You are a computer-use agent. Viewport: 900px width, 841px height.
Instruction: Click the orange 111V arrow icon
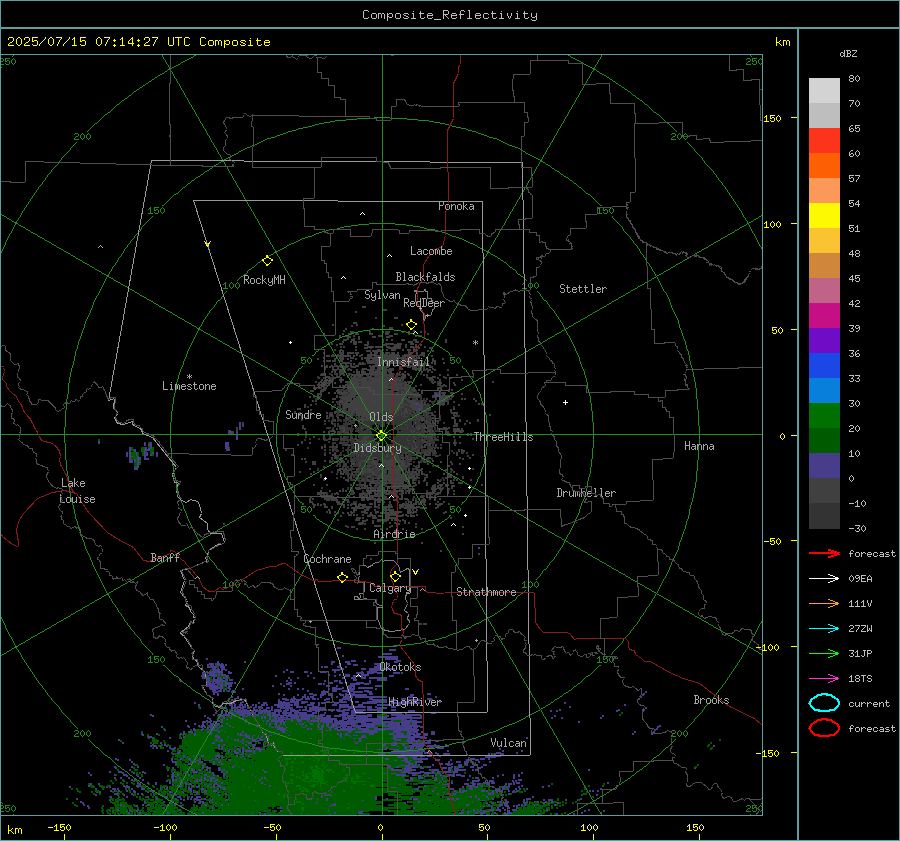(x=824, y=603)
